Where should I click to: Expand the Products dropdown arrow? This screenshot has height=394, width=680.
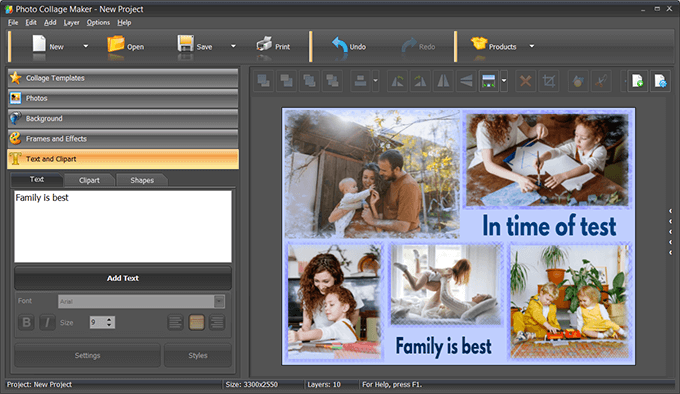pyautogui.click(x=532, y=46)
